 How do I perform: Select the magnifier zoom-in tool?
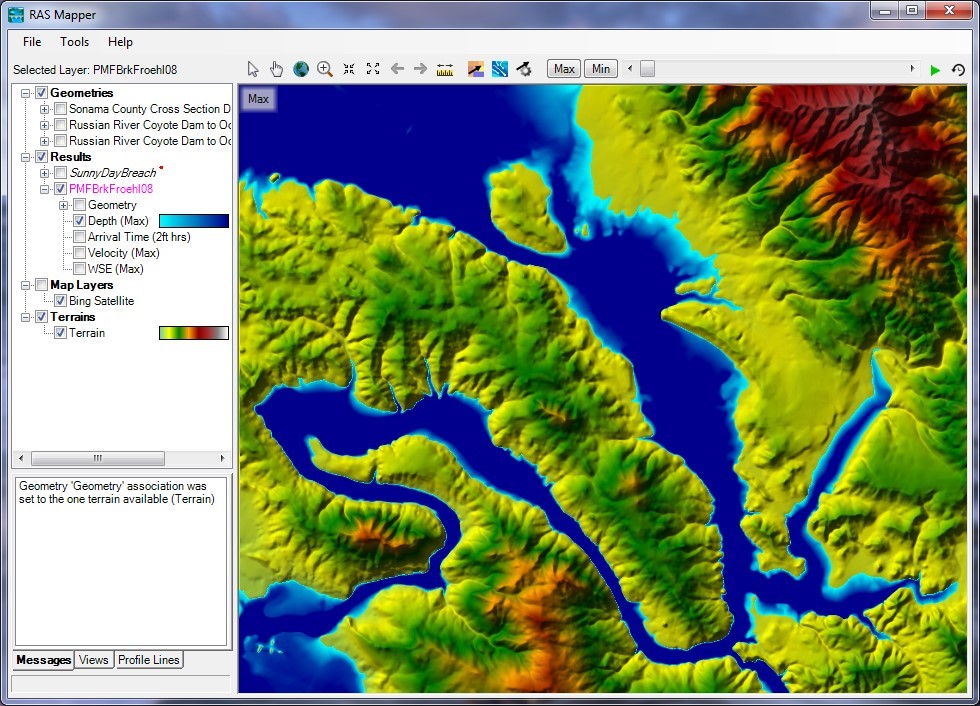(325, 69)
